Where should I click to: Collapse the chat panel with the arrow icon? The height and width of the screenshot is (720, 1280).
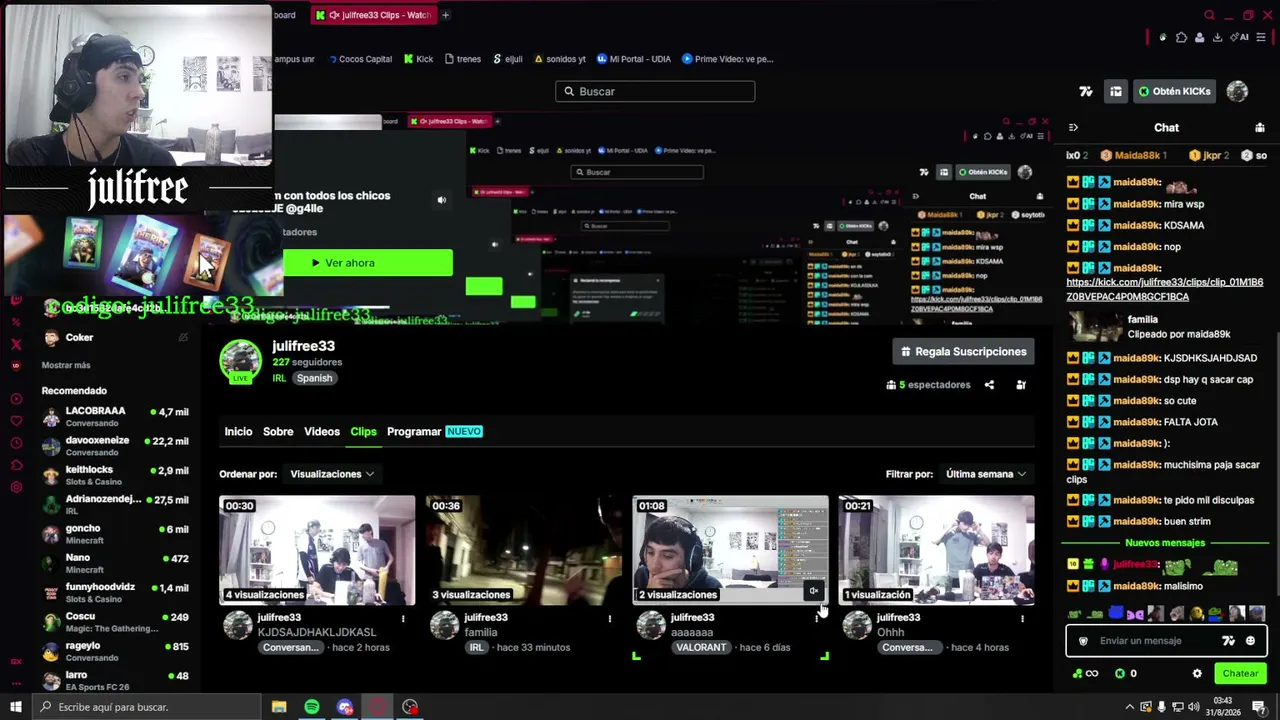pyautogui.click(x=1073, y=128)
